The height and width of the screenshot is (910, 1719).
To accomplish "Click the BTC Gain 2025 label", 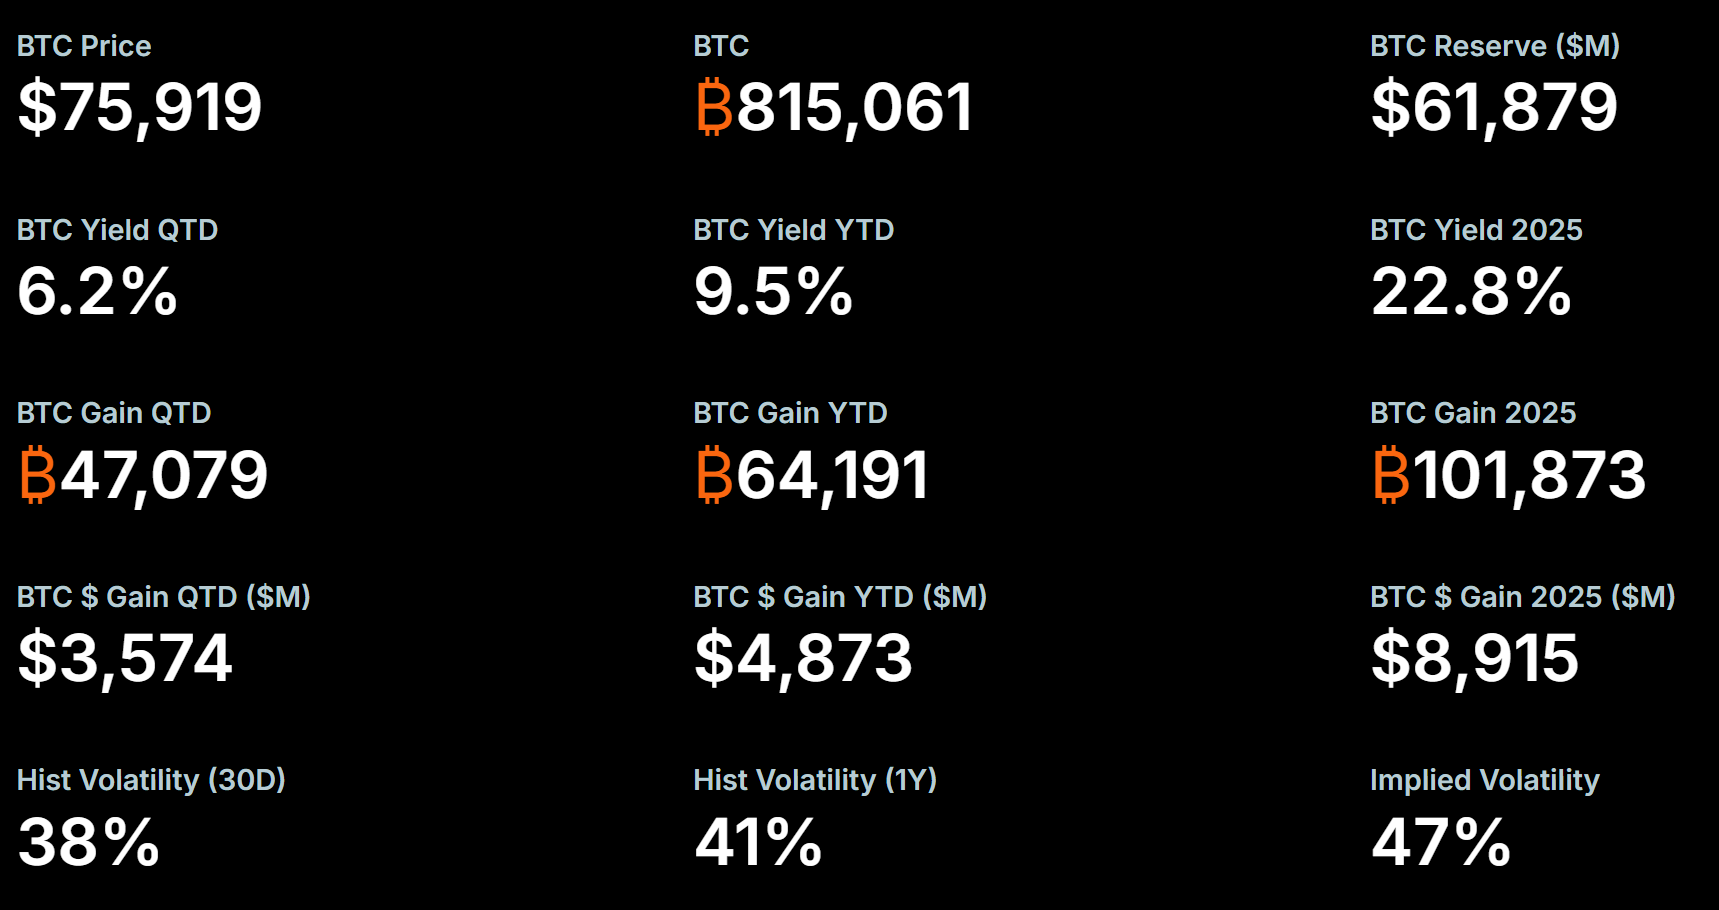I will (1473, 413).
